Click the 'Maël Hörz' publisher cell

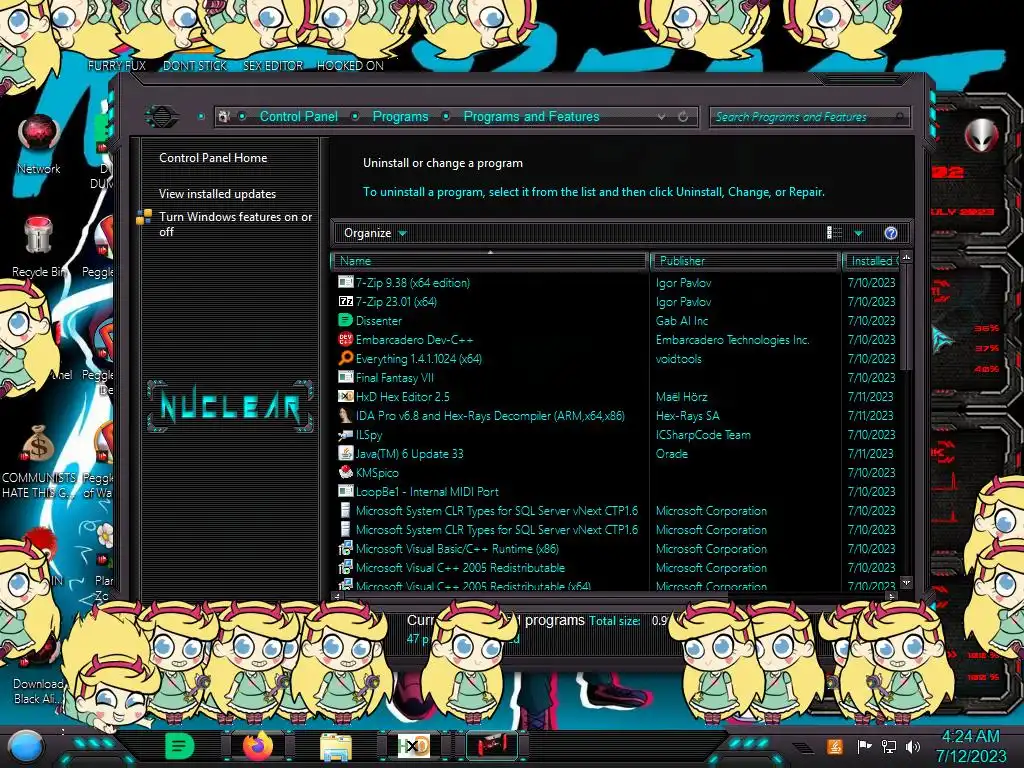(x=681, y=396)
